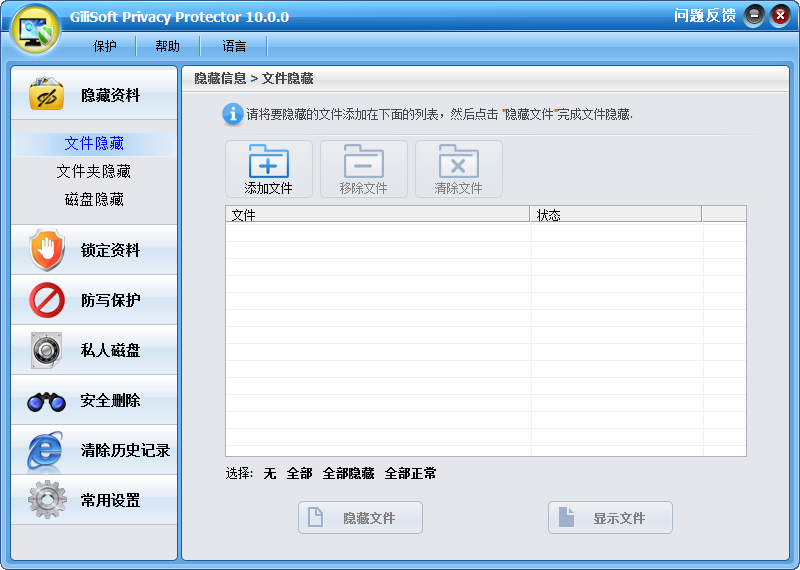Open the 保护 menu
Image resolution: width=800 pixels, height=570 pixels.
point(105,46)
